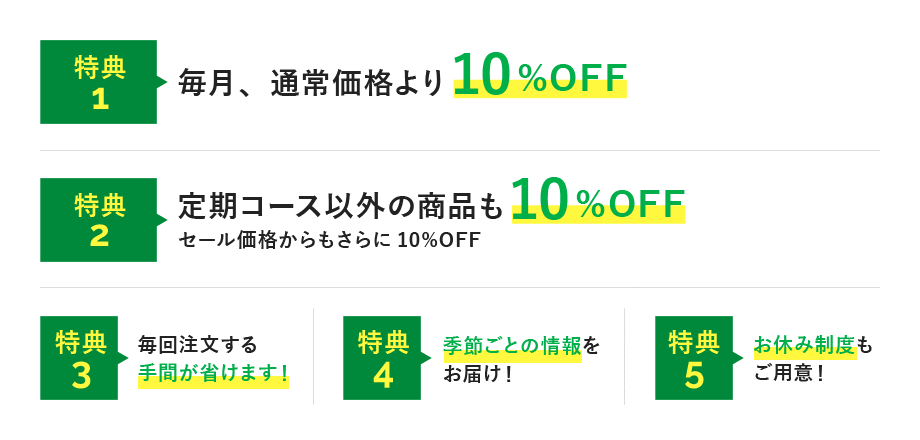This screenshot has height=440, width=920.
Task: Click the ご用意! text
Action: (789, 375)
